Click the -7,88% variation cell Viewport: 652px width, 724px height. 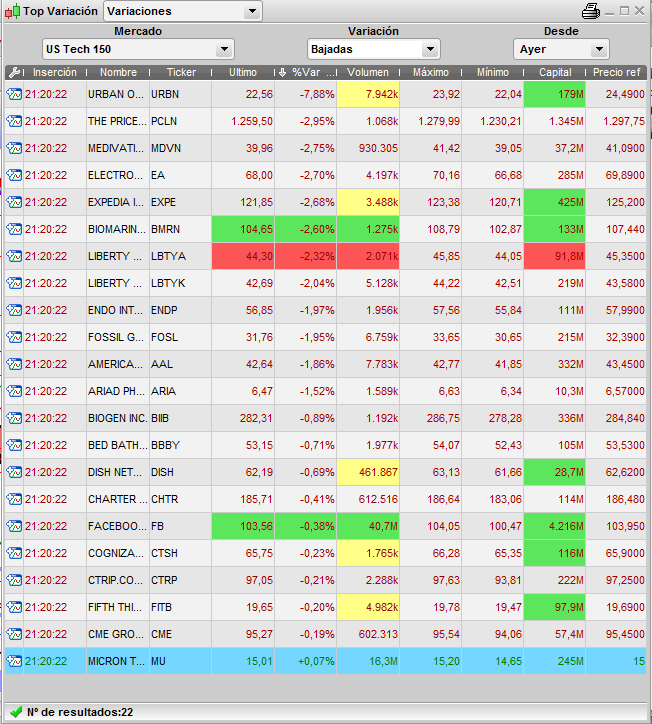pyautogui.click(x=306, y=94)
